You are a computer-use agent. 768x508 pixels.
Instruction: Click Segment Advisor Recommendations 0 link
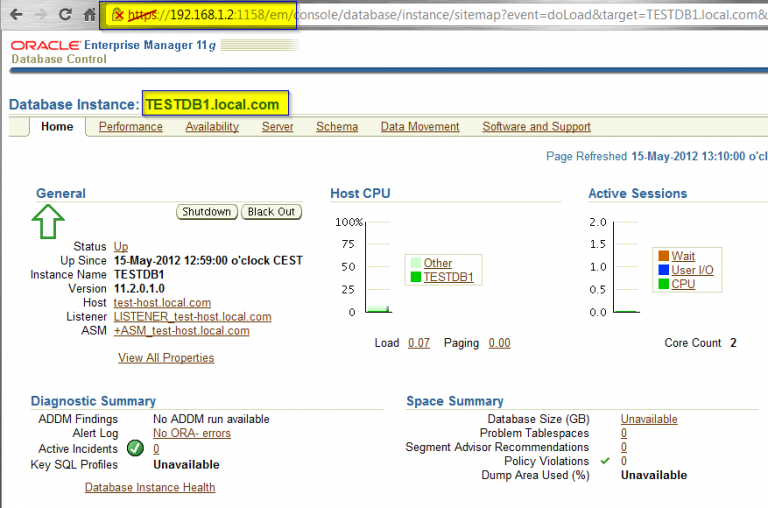tap(624, 447)
